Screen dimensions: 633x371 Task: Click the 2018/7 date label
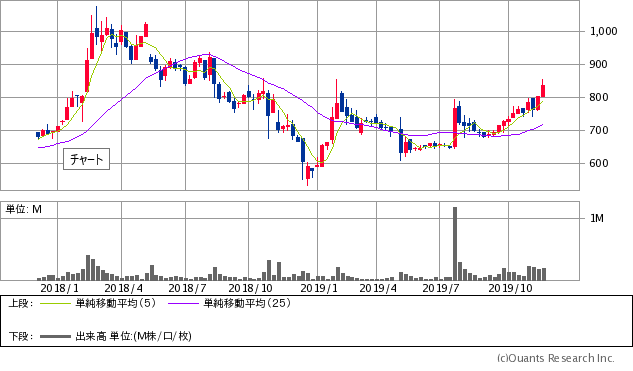[x=187, y=288]
